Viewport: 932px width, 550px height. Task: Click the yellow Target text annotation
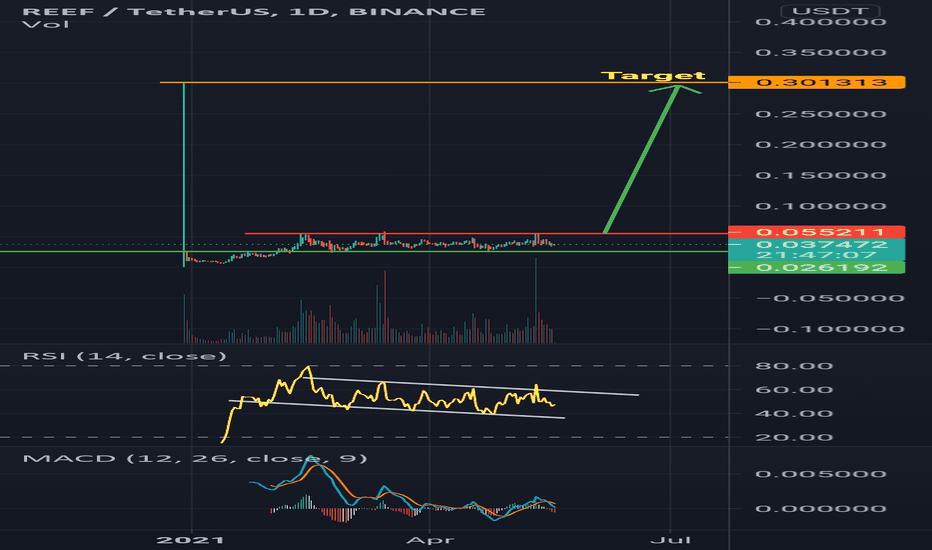653,76
